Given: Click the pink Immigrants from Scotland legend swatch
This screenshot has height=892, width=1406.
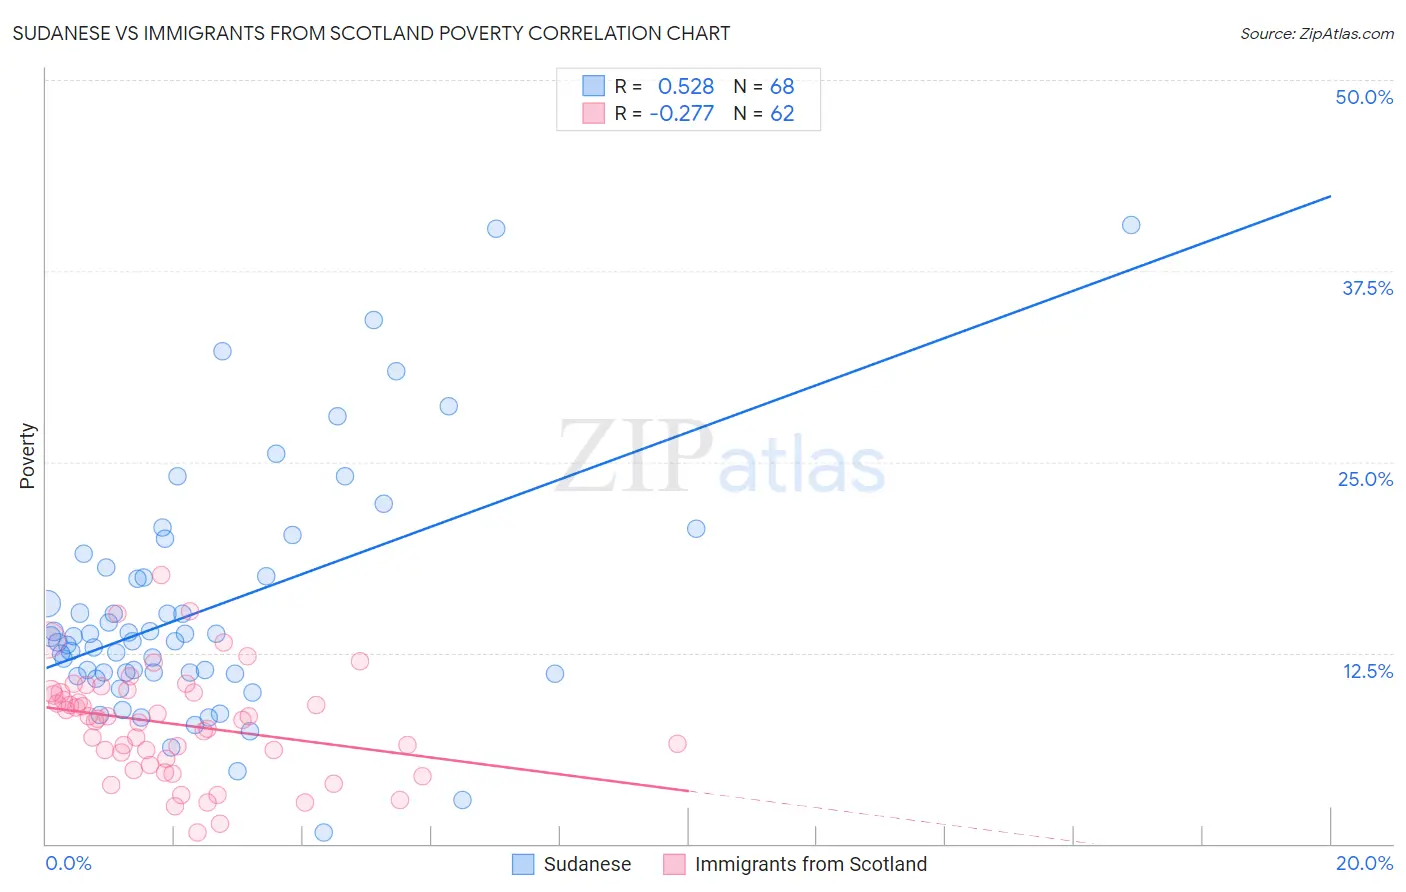Looking at the screenshot, I should point(674,864).
